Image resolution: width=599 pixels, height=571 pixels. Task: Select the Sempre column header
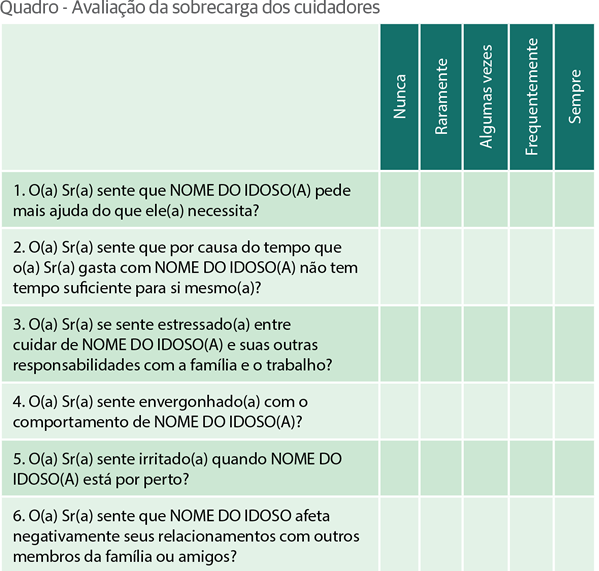pyautogui.click(x=574, y=97)
